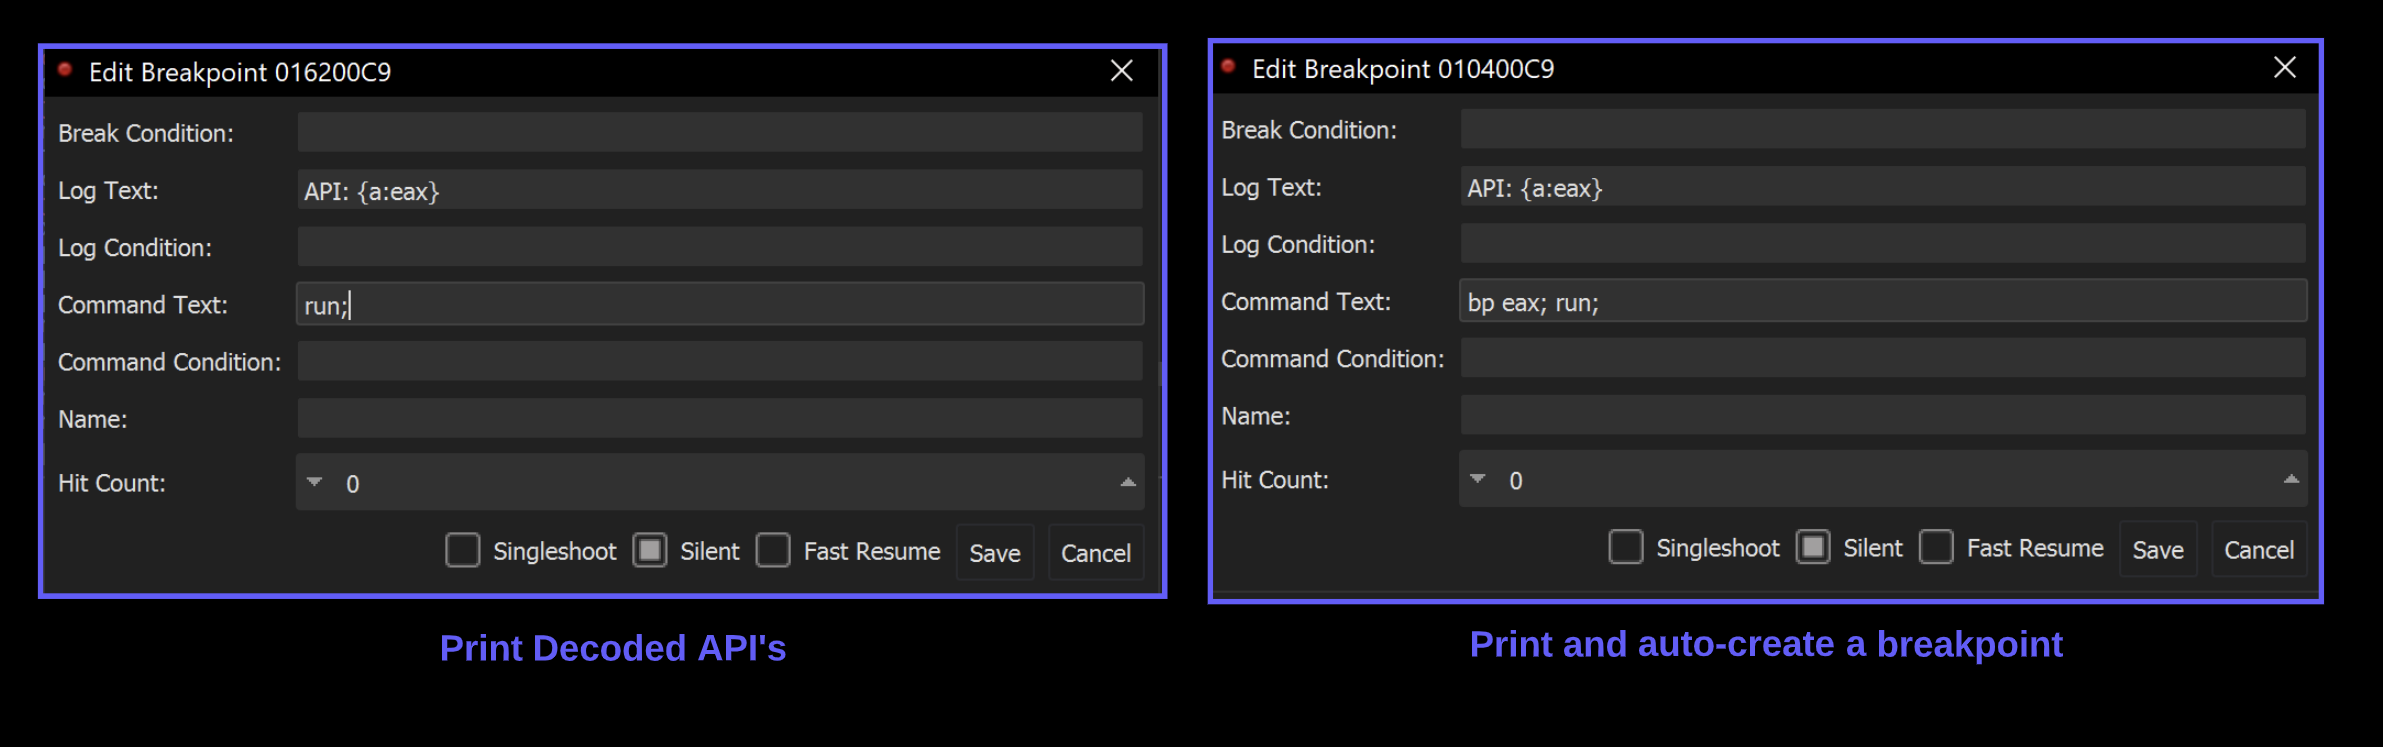Save breakpoint 010400C9 settings

(2158, 549)
